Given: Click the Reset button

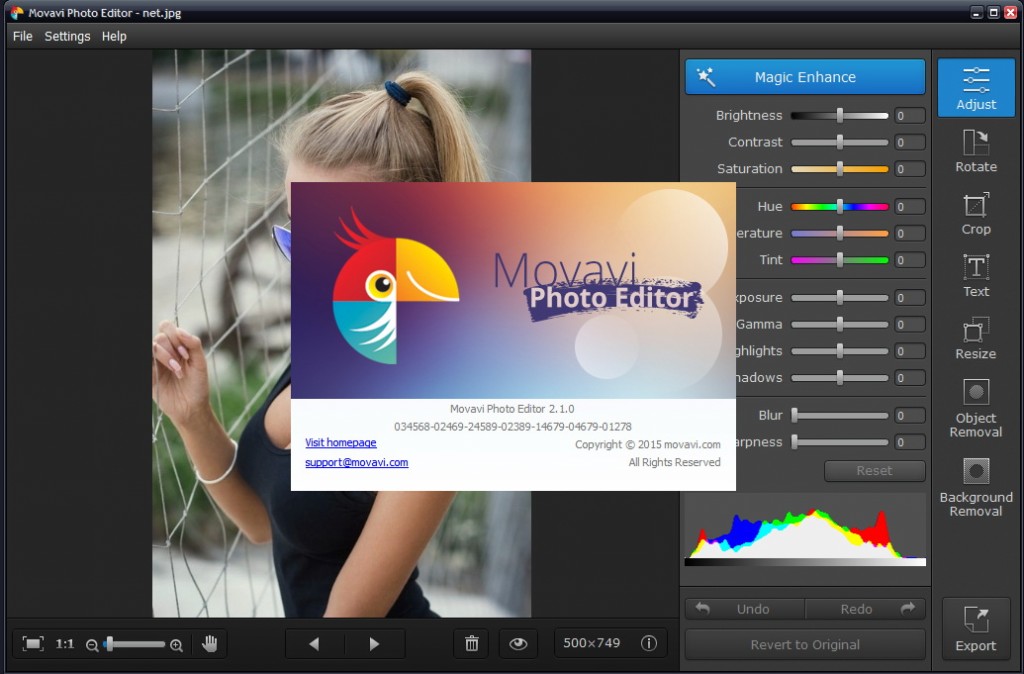Looking at the screenshot, I should (x=874, y=471).
